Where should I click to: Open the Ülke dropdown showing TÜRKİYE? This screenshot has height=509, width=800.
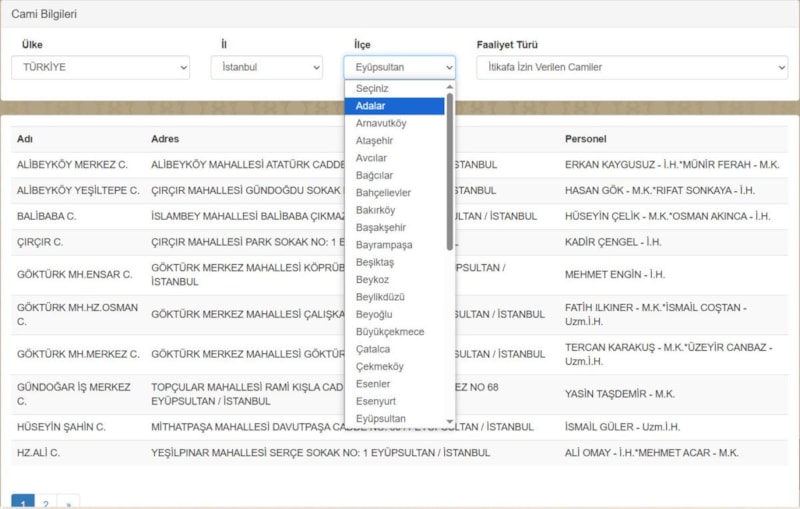pyautogui.click(x=100, y=67)
